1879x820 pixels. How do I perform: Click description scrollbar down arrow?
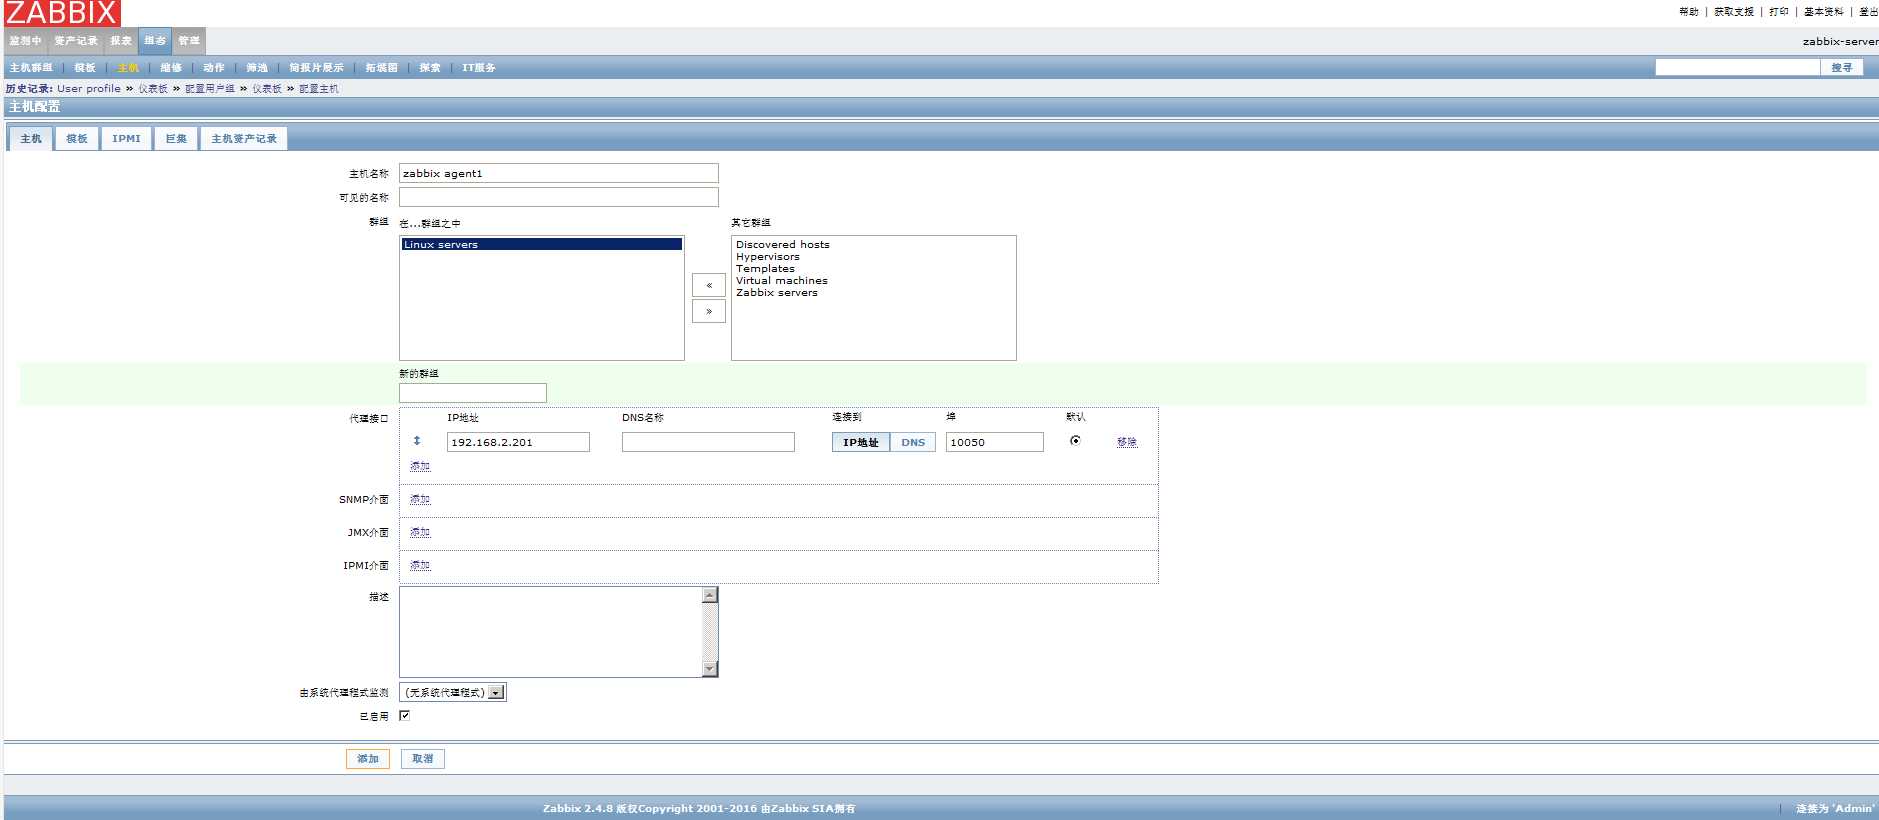point(710,669)
